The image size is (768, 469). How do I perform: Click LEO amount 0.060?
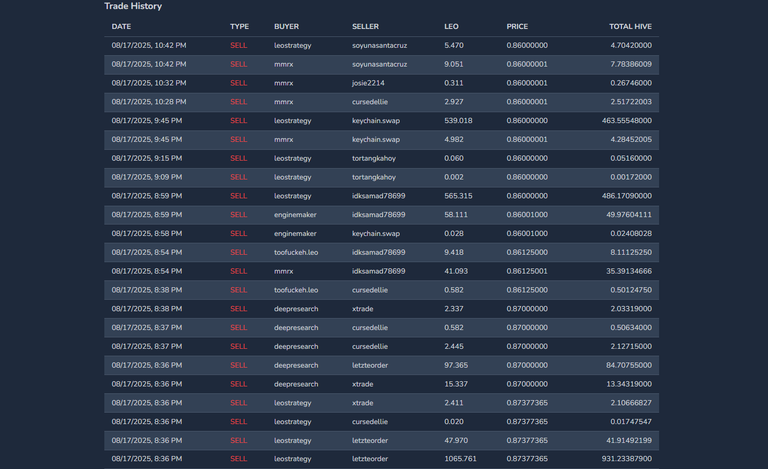(x=454, y=158)
